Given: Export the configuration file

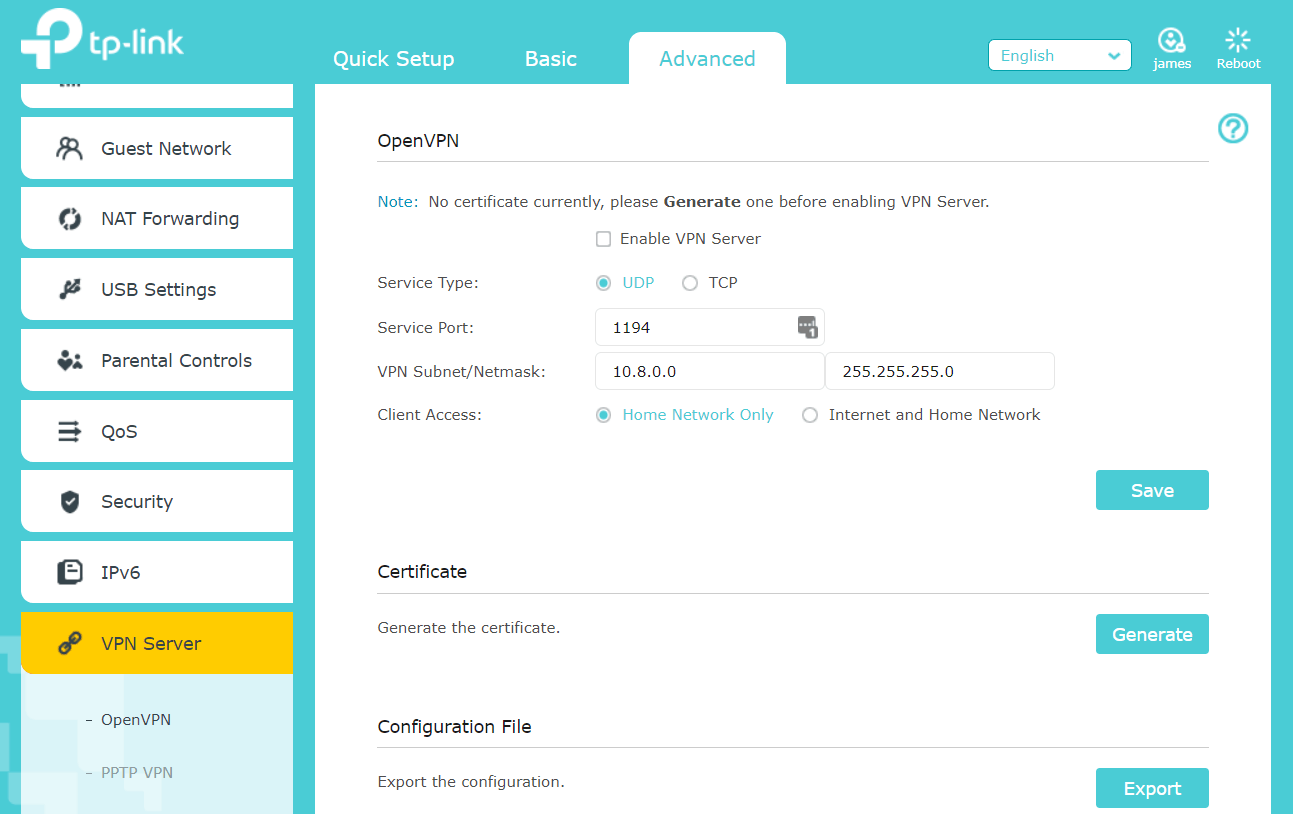Looking at the screenshot, I should pyautogui.click(x=1151, y=788).
